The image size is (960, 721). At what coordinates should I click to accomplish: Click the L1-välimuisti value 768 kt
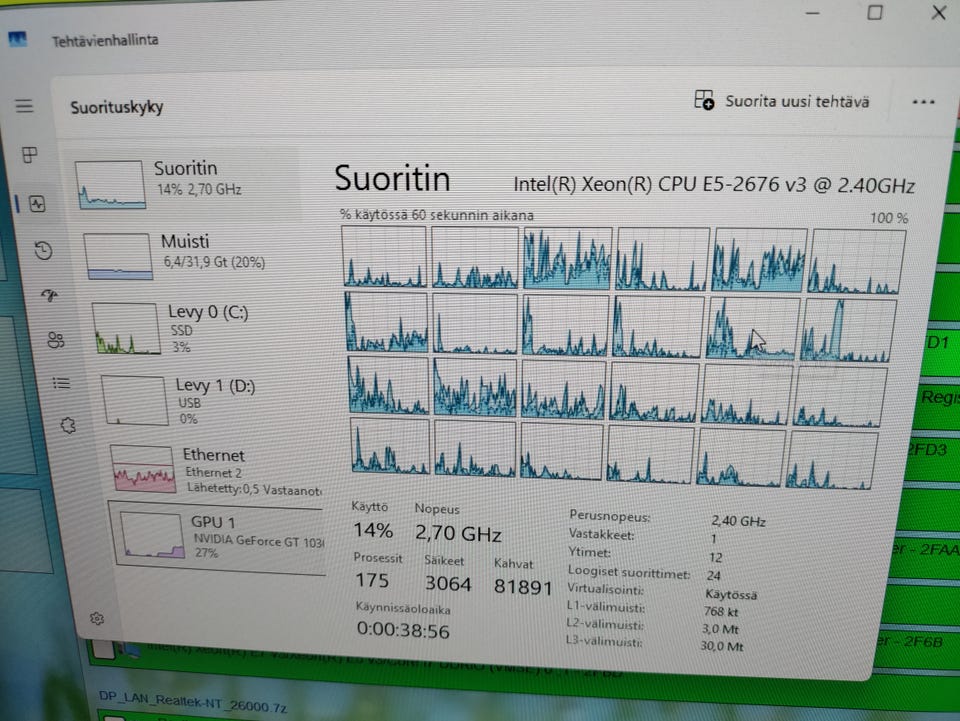point(721,611)
